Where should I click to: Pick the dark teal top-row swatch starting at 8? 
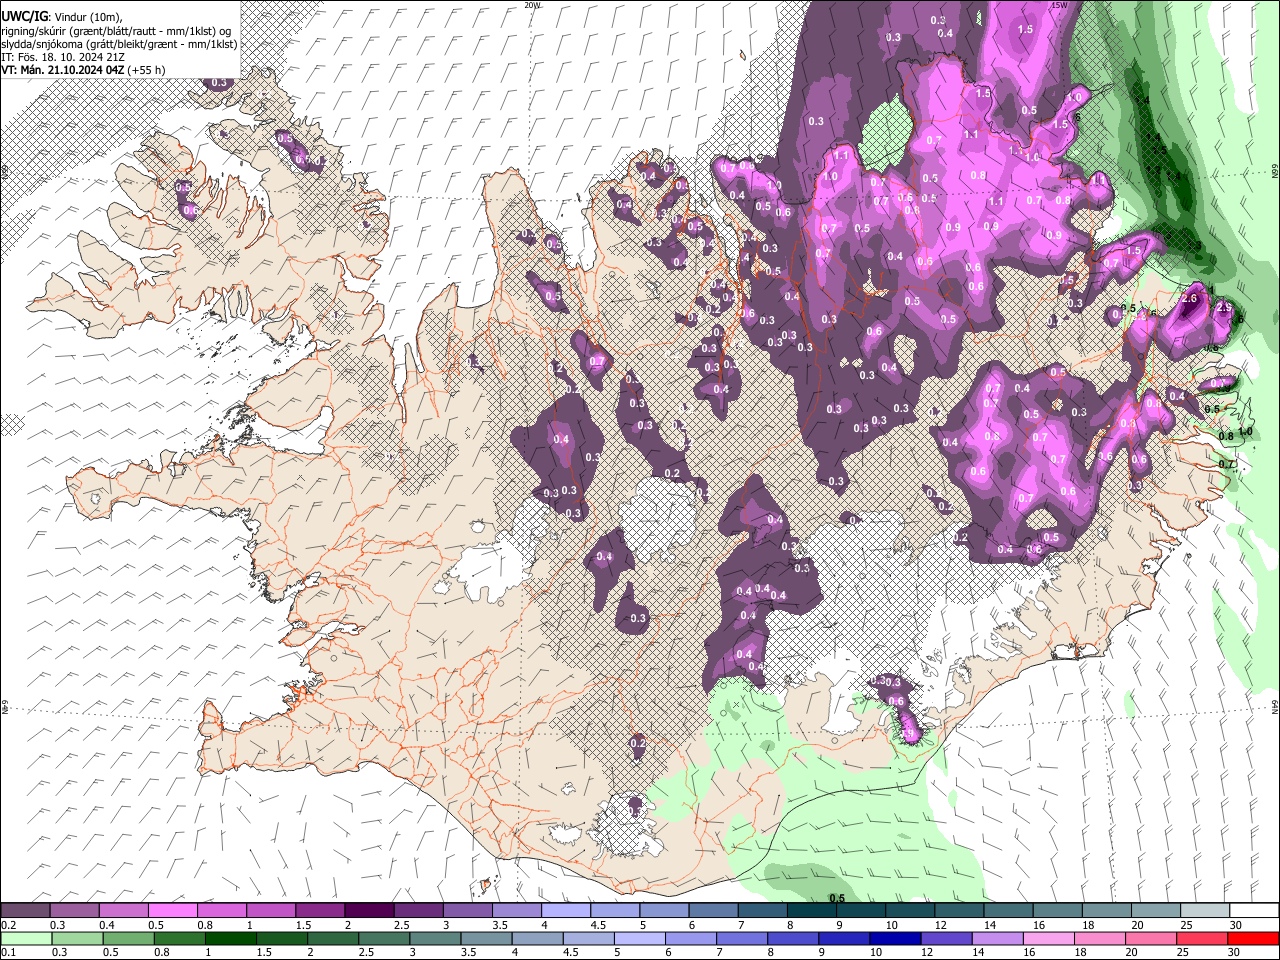coord(812,910)
